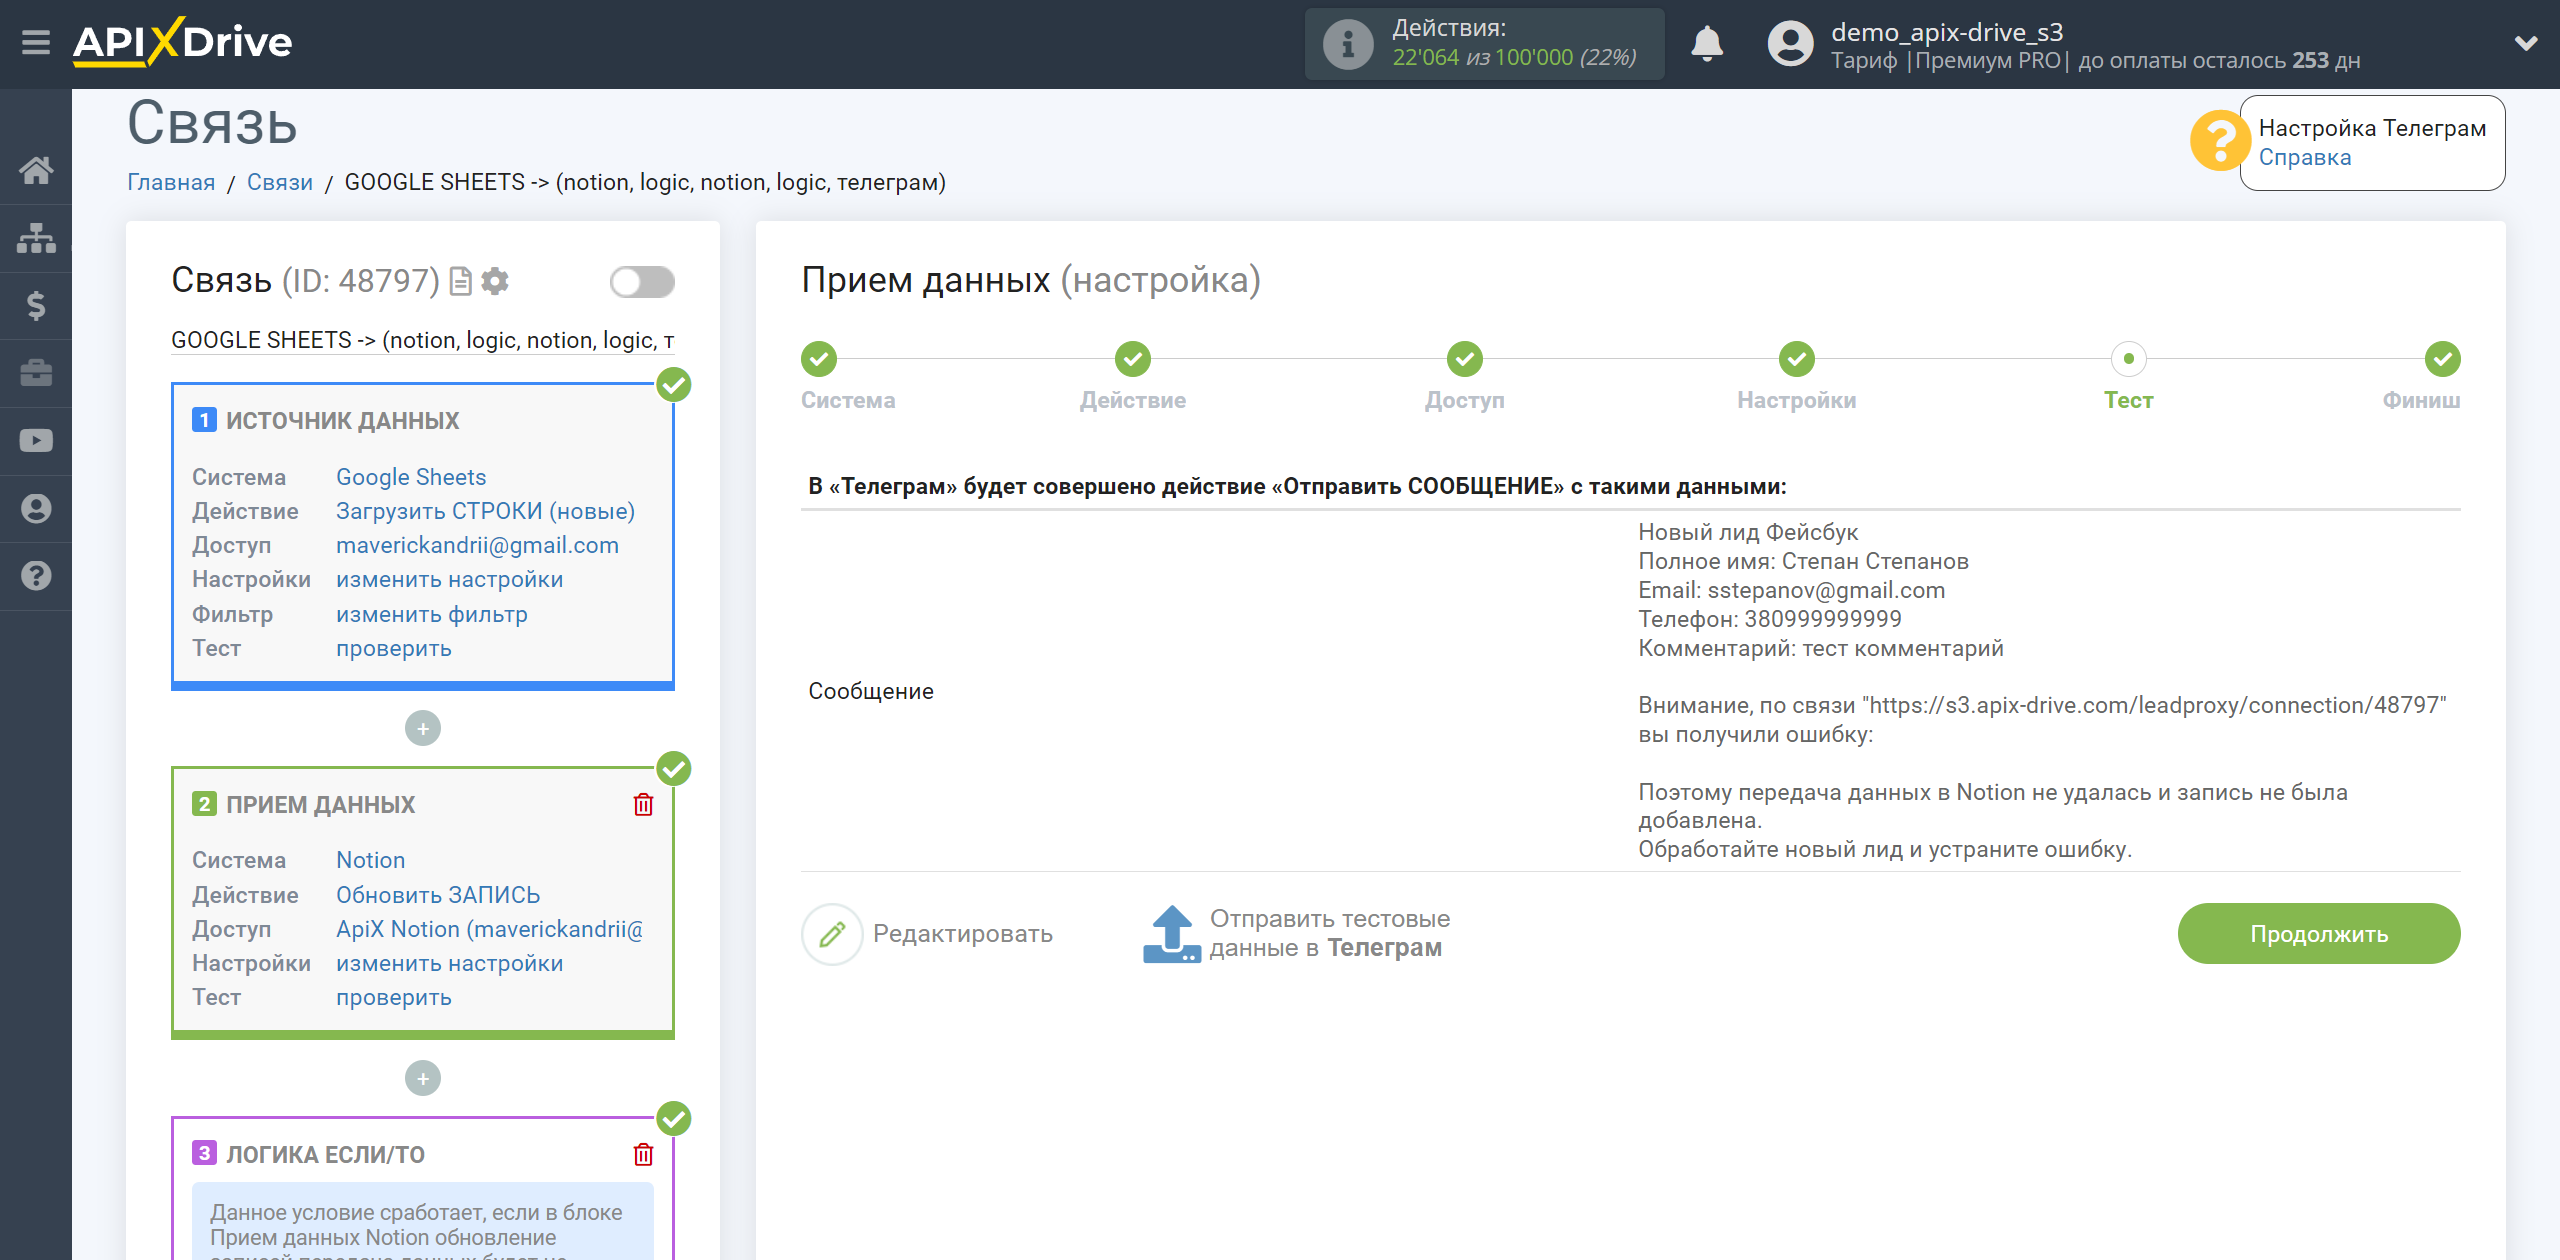Open connections sitemap icon in sidebar
Screen dimensions: 2560x1260
(36, 238)
